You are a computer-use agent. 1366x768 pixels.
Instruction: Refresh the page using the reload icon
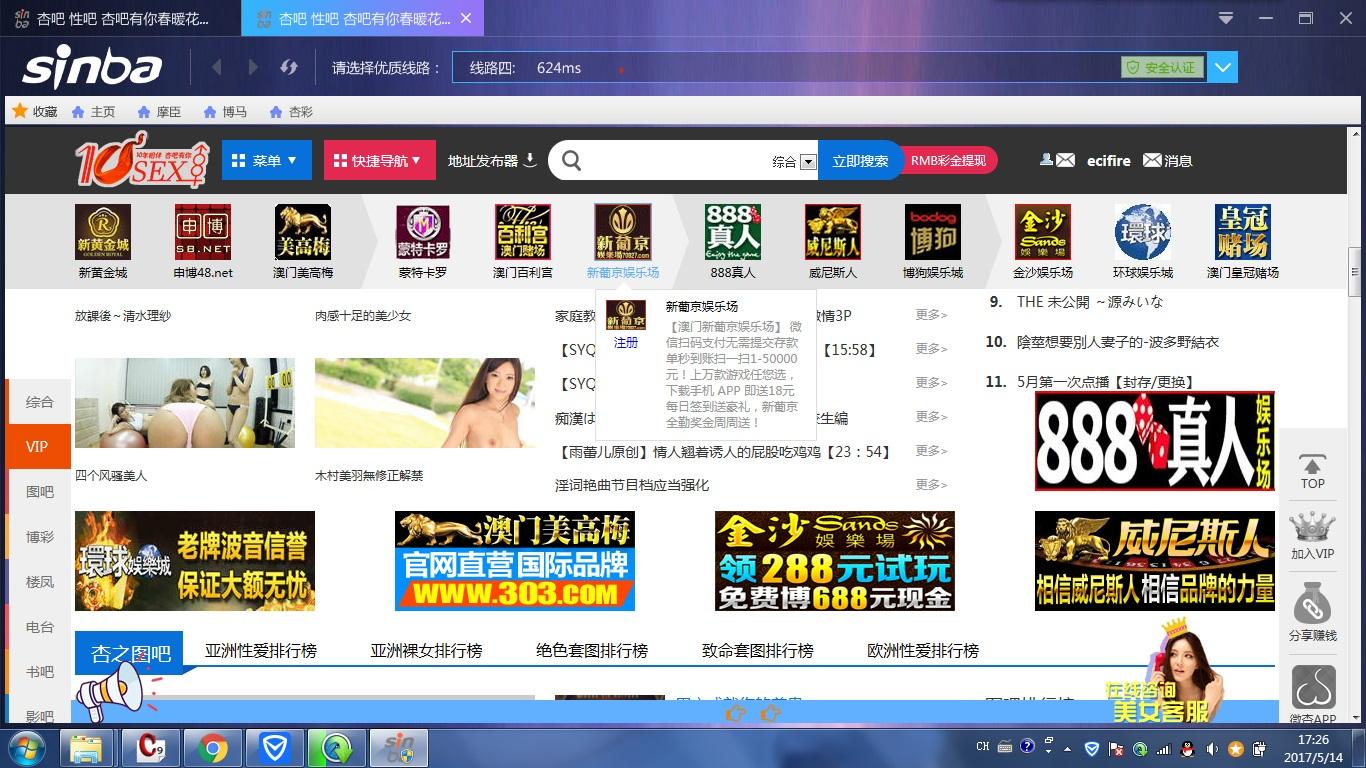[x=289, y=67]
